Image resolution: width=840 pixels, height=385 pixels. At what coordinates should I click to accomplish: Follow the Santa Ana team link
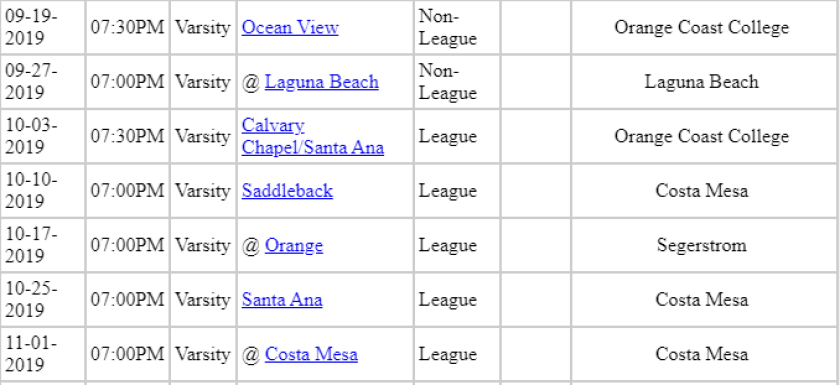(x=282, y=299)
